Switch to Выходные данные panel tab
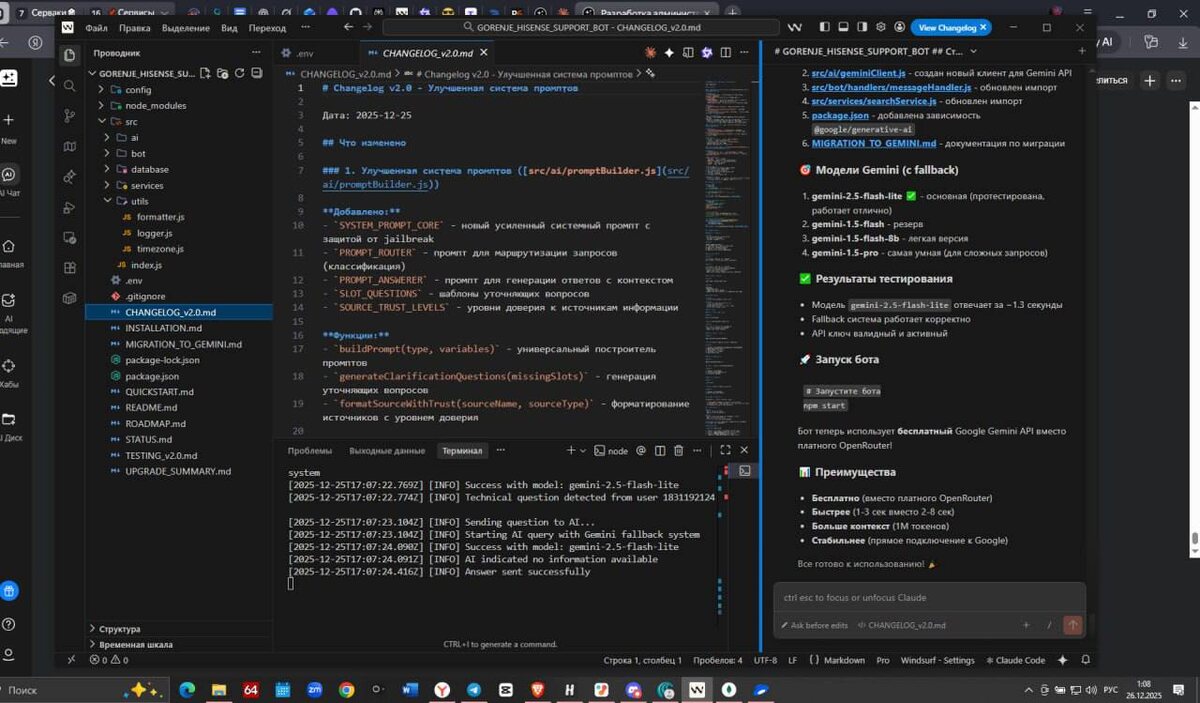The width and height of the screenshot is (1200, 703). pos(387,451)
